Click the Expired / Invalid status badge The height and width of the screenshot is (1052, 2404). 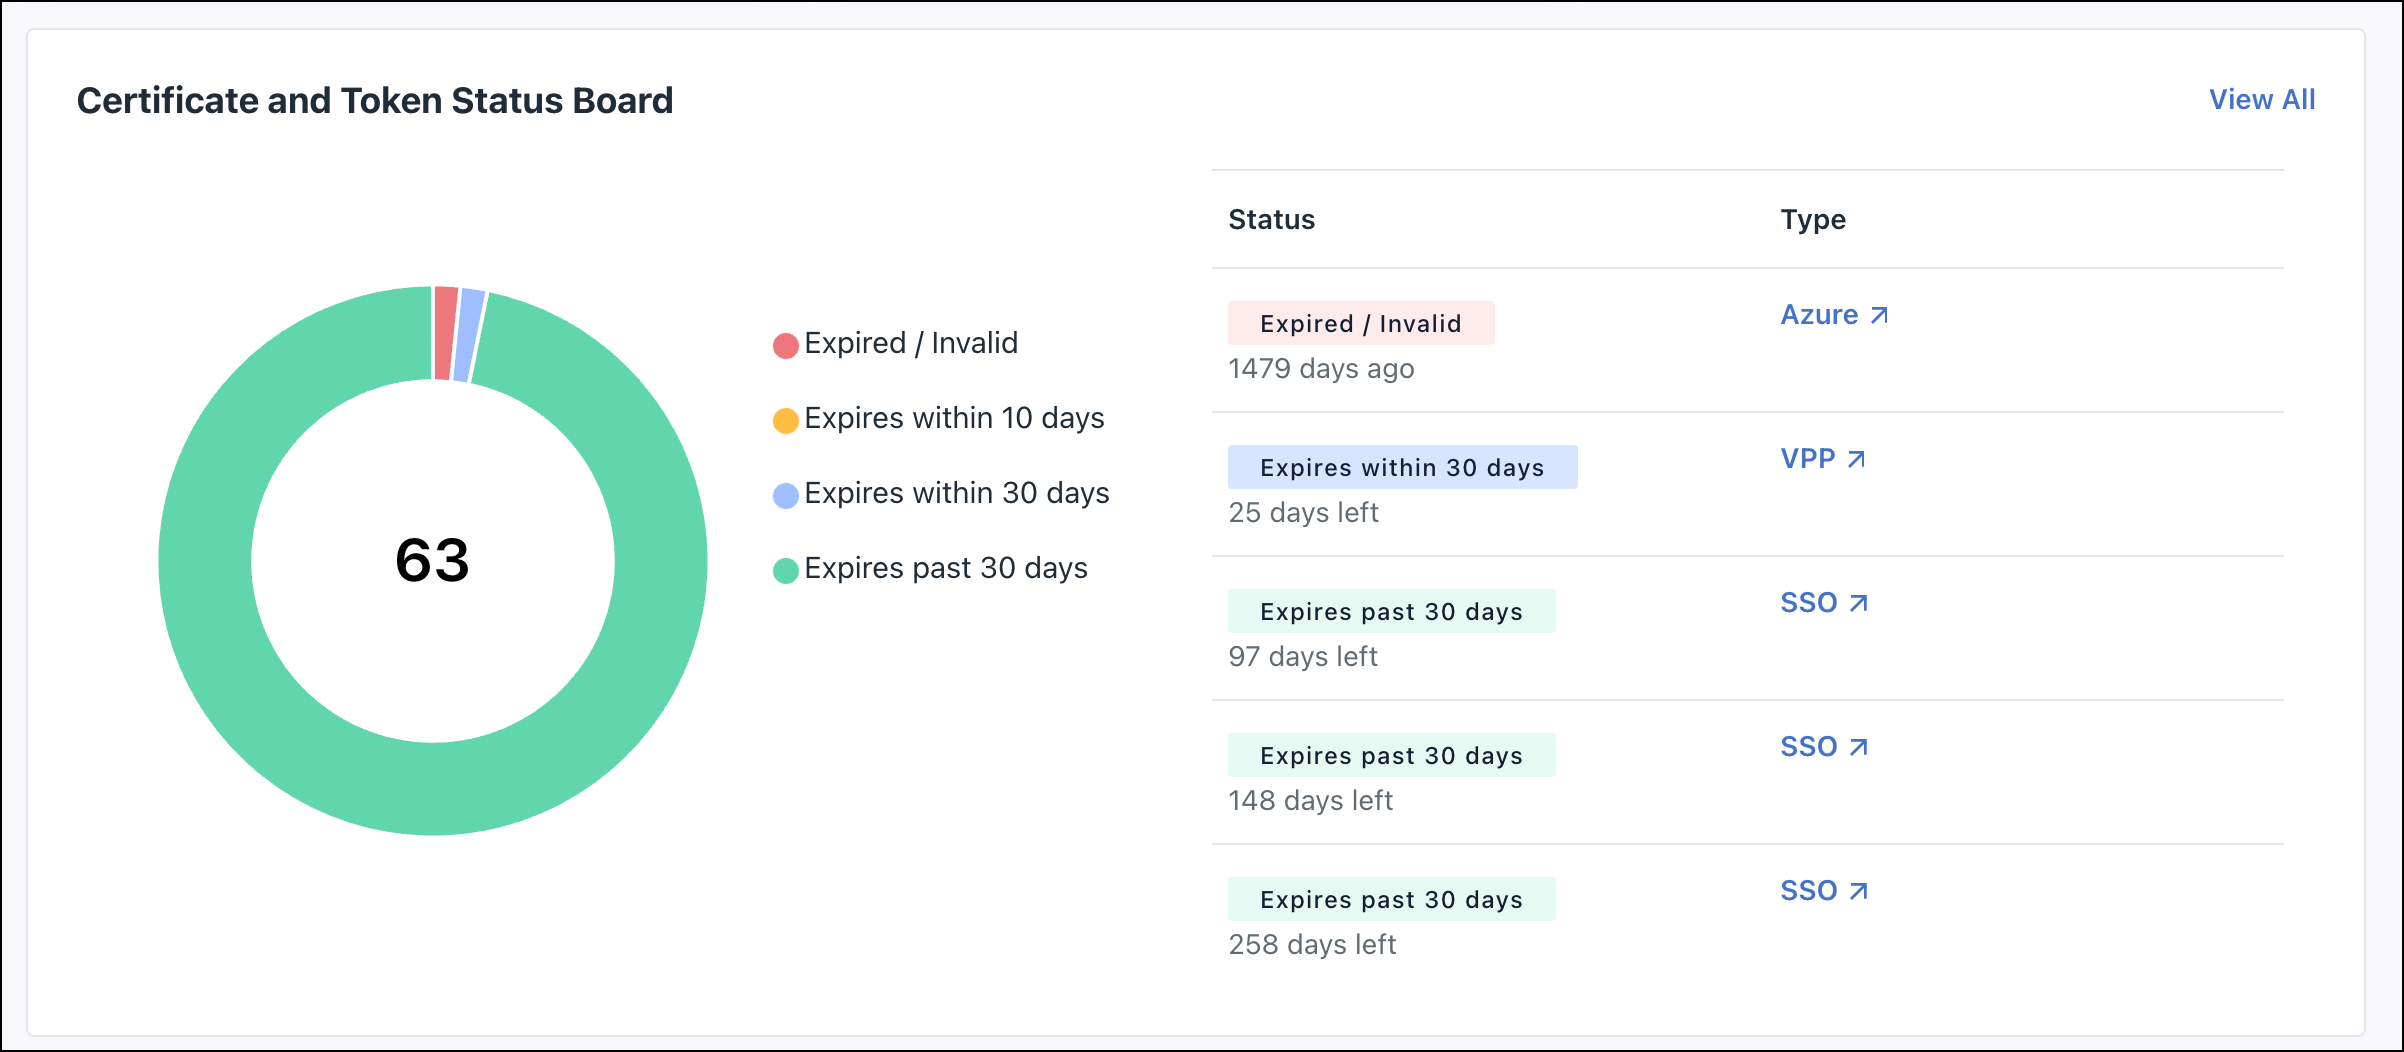(x=1360, y=323)
